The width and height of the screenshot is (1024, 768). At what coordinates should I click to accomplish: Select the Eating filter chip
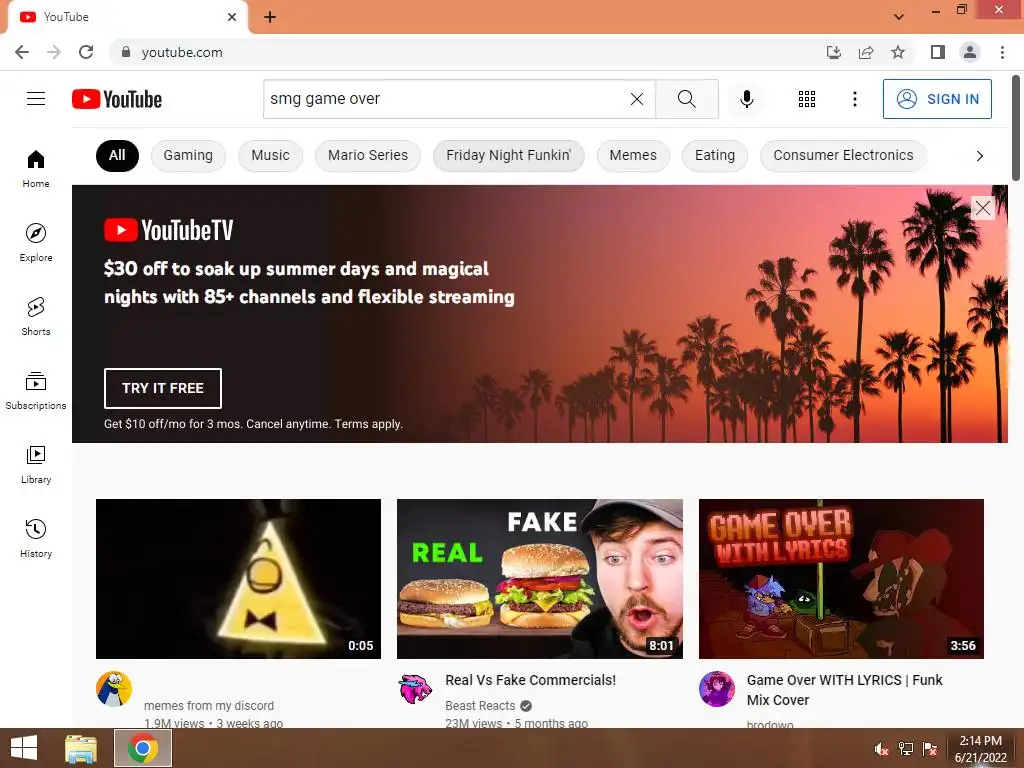714,155
